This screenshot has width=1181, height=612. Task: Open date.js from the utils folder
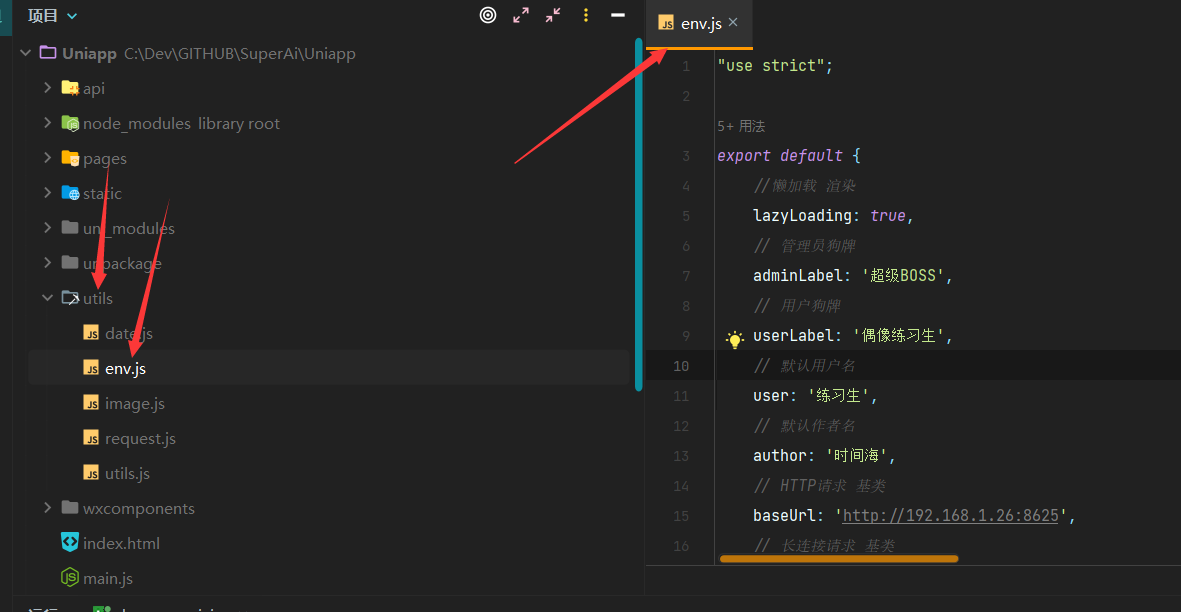tap(129, 333)
